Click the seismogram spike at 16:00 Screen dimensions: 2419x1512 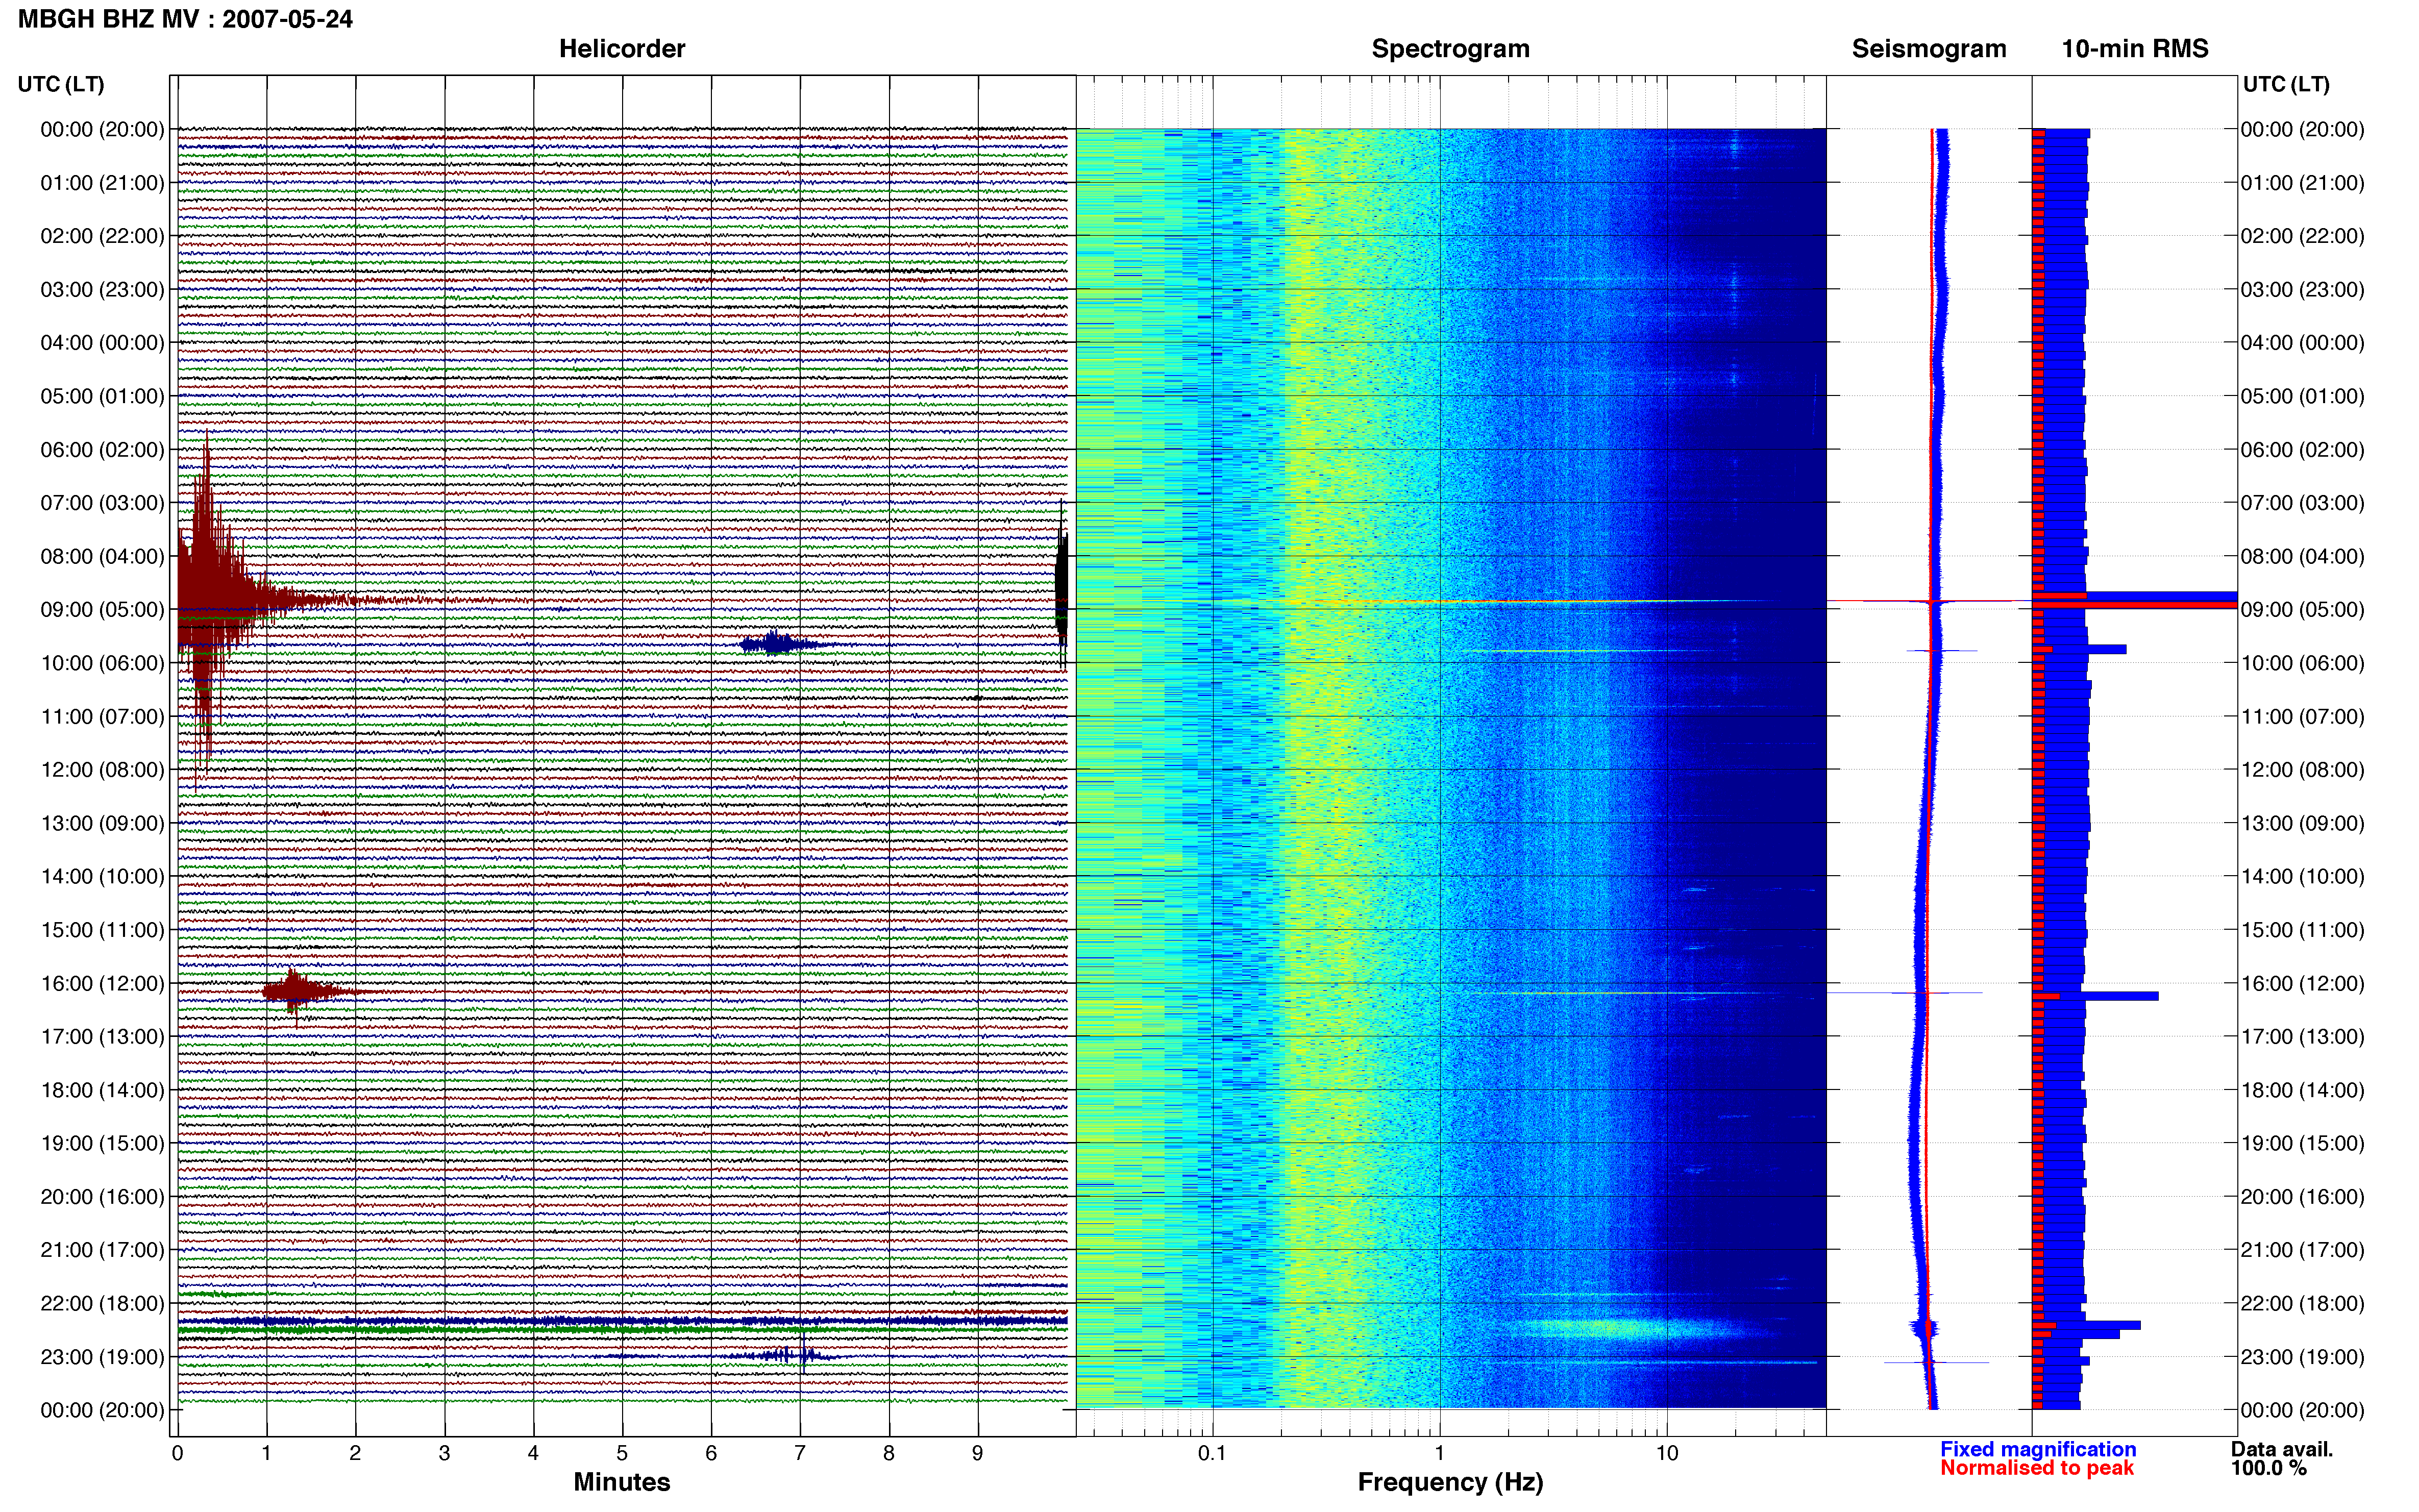(x=1905, y=993)
